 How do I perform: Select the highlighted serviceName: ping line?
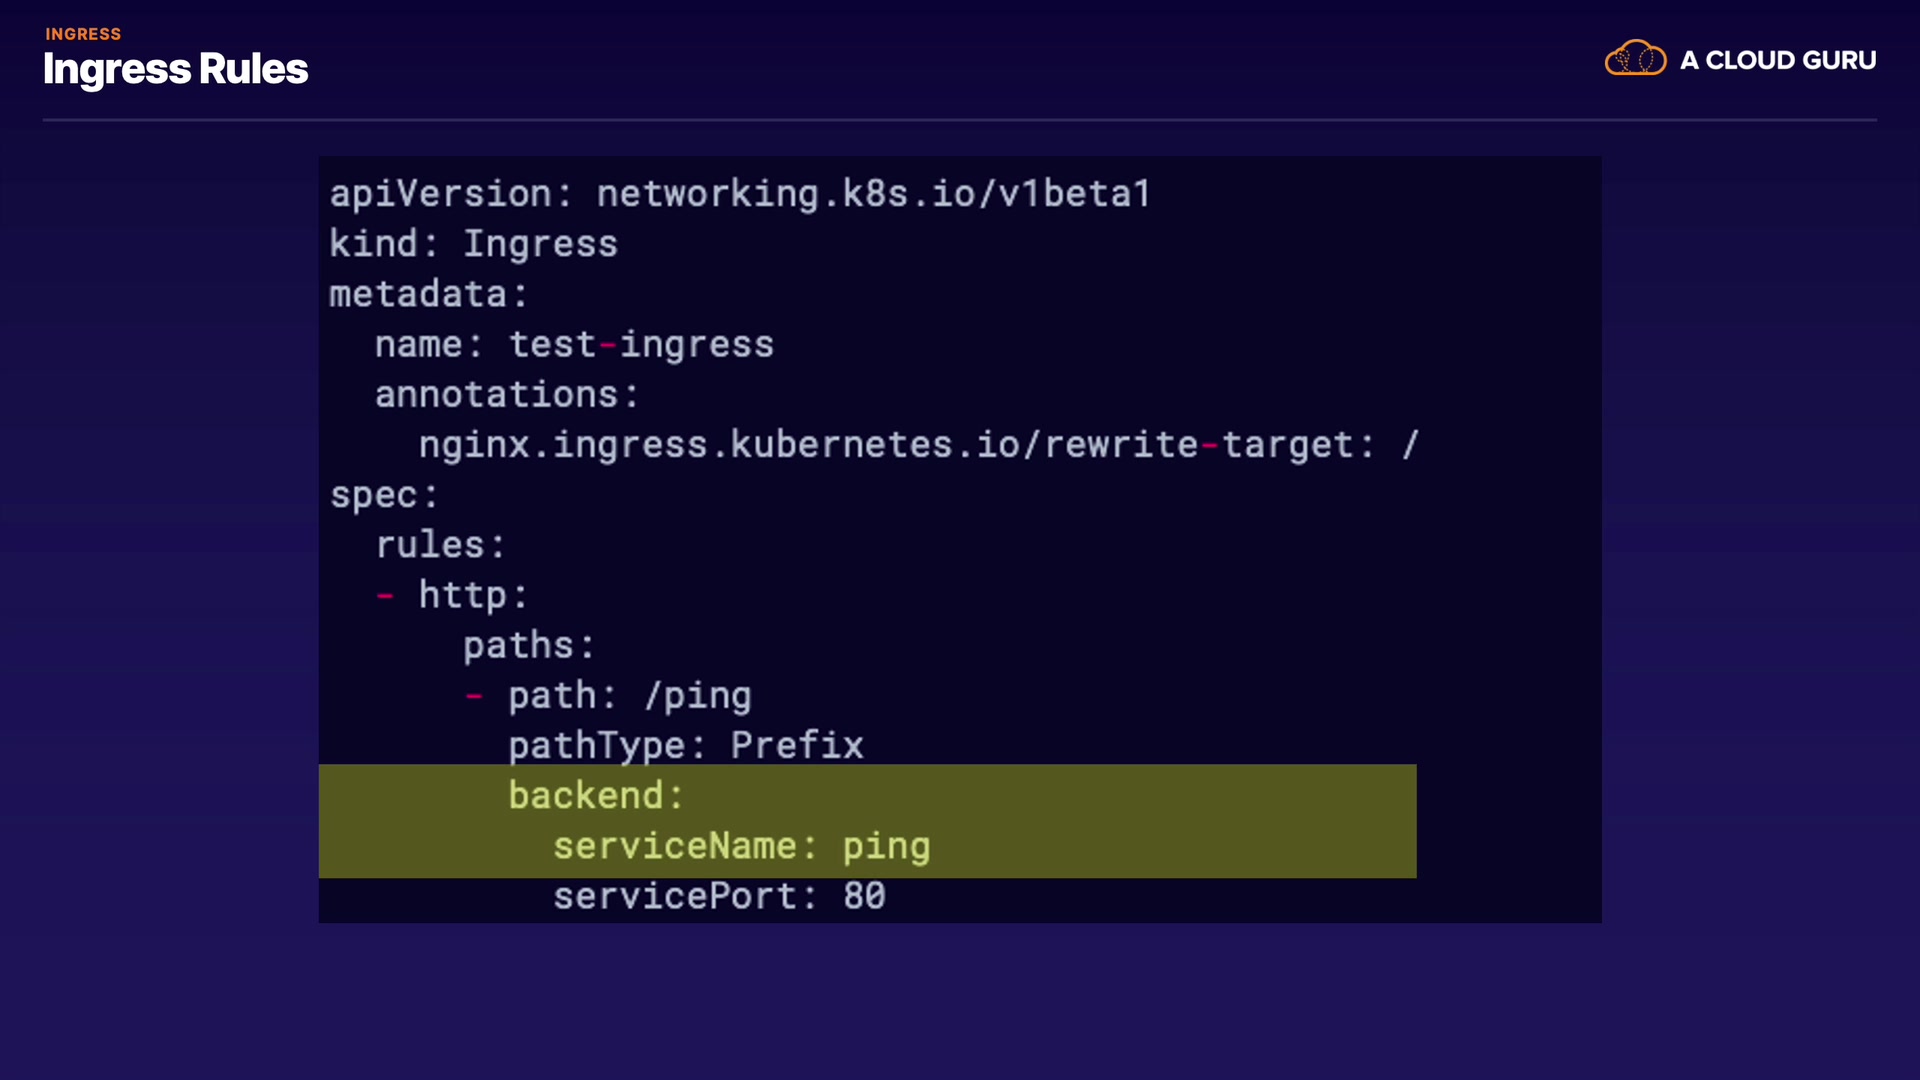tap(741, 846)
